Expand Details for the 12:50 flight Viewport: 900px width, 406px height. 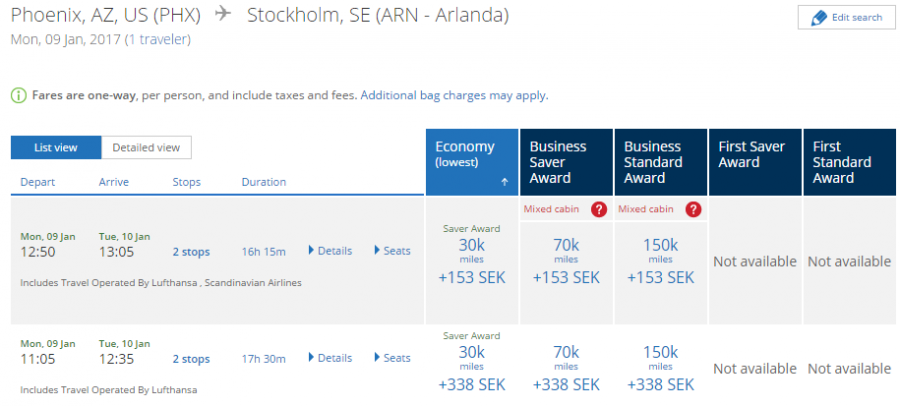click(x=330, y=251)
